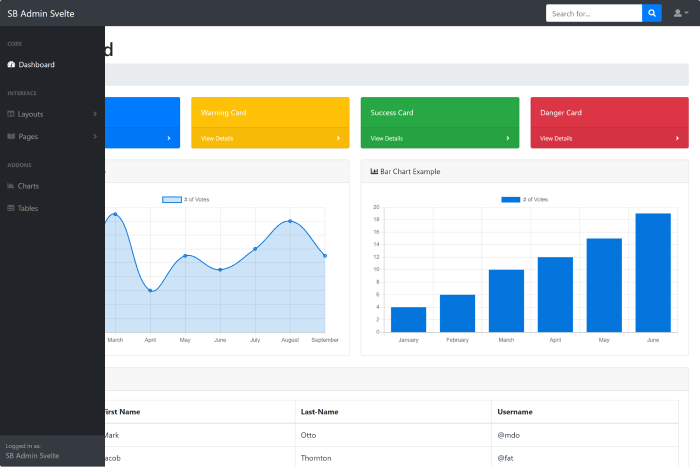Click the arrow on the blue Primary card footer

point(169,138)
